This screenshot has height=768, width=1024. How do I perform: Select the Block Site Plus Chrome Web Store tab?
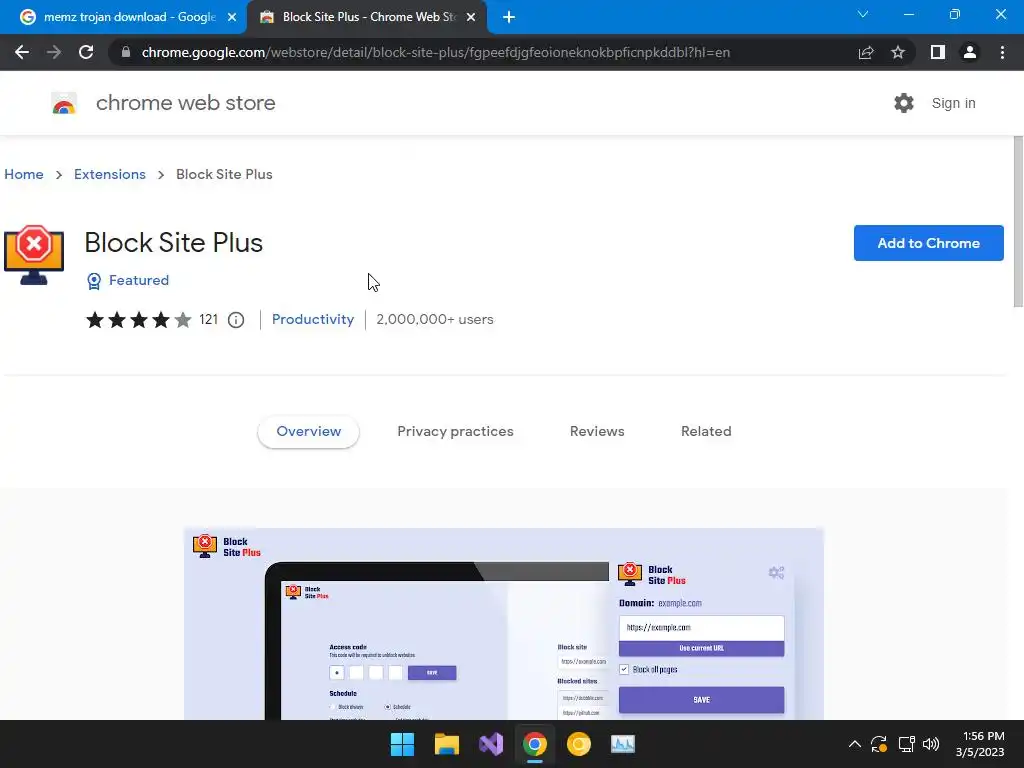pyautogui.click(x=366, y=17)
